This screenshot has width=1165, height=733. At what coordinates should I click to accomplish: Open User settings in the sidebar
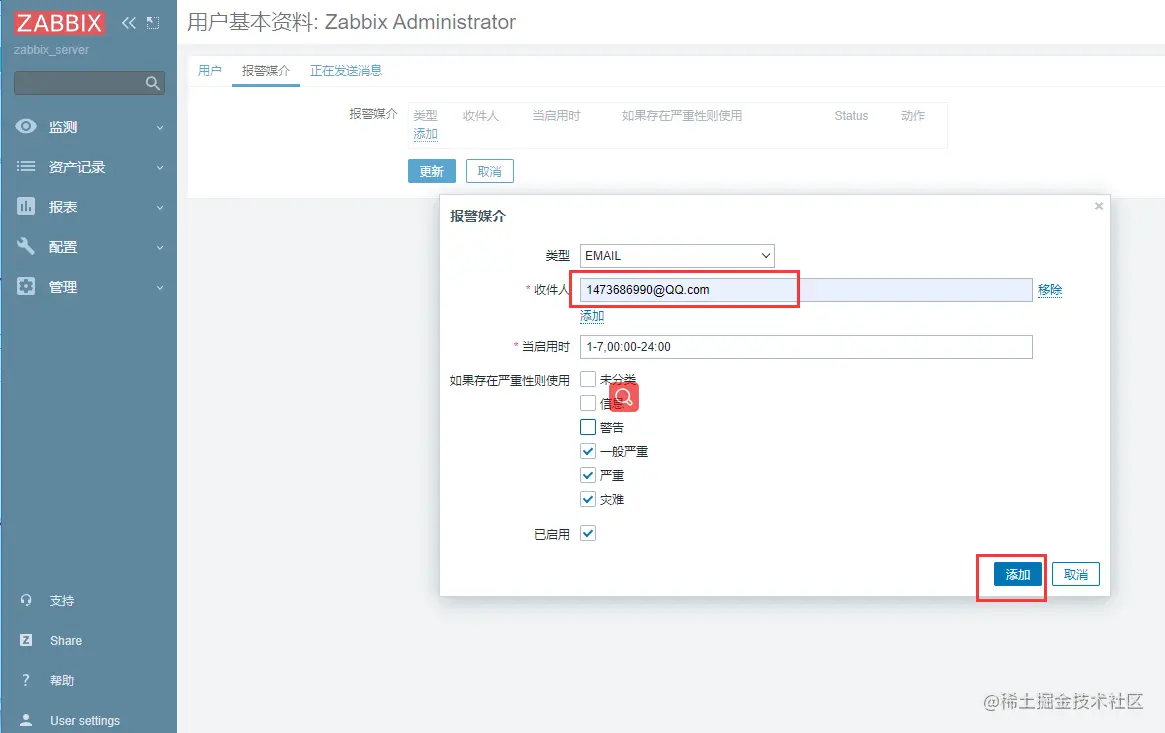(x=85, y=720)
